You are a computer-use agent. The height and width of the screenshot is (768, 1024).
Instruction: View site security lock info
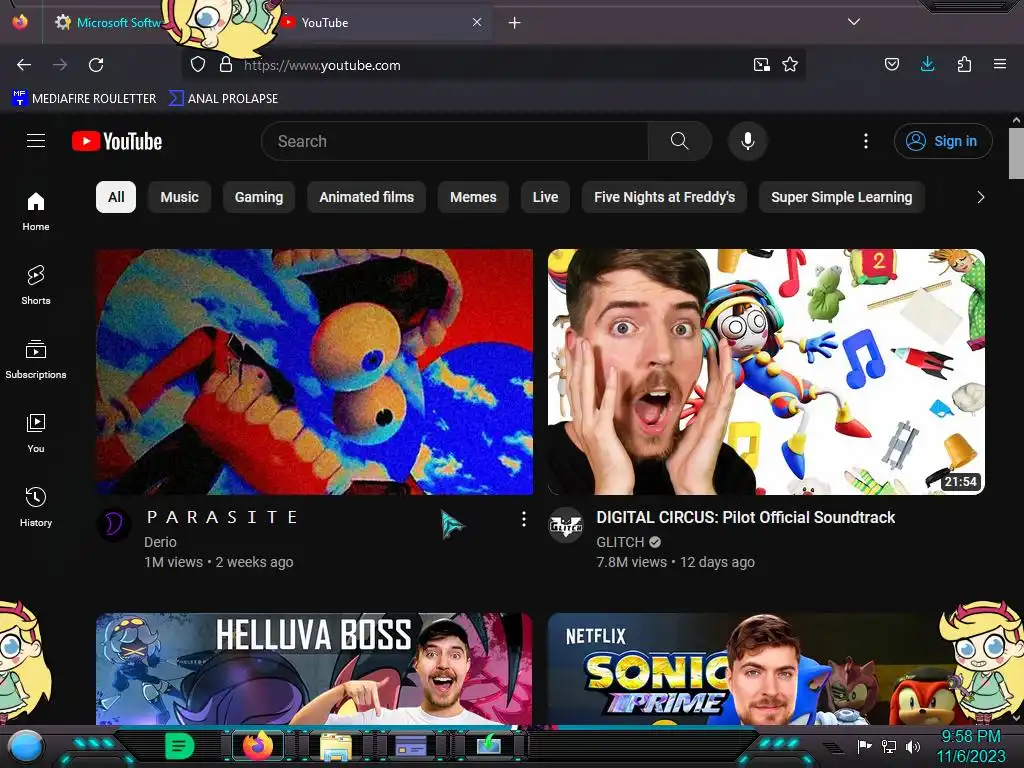pyautogui.click(x=226, y=65)
